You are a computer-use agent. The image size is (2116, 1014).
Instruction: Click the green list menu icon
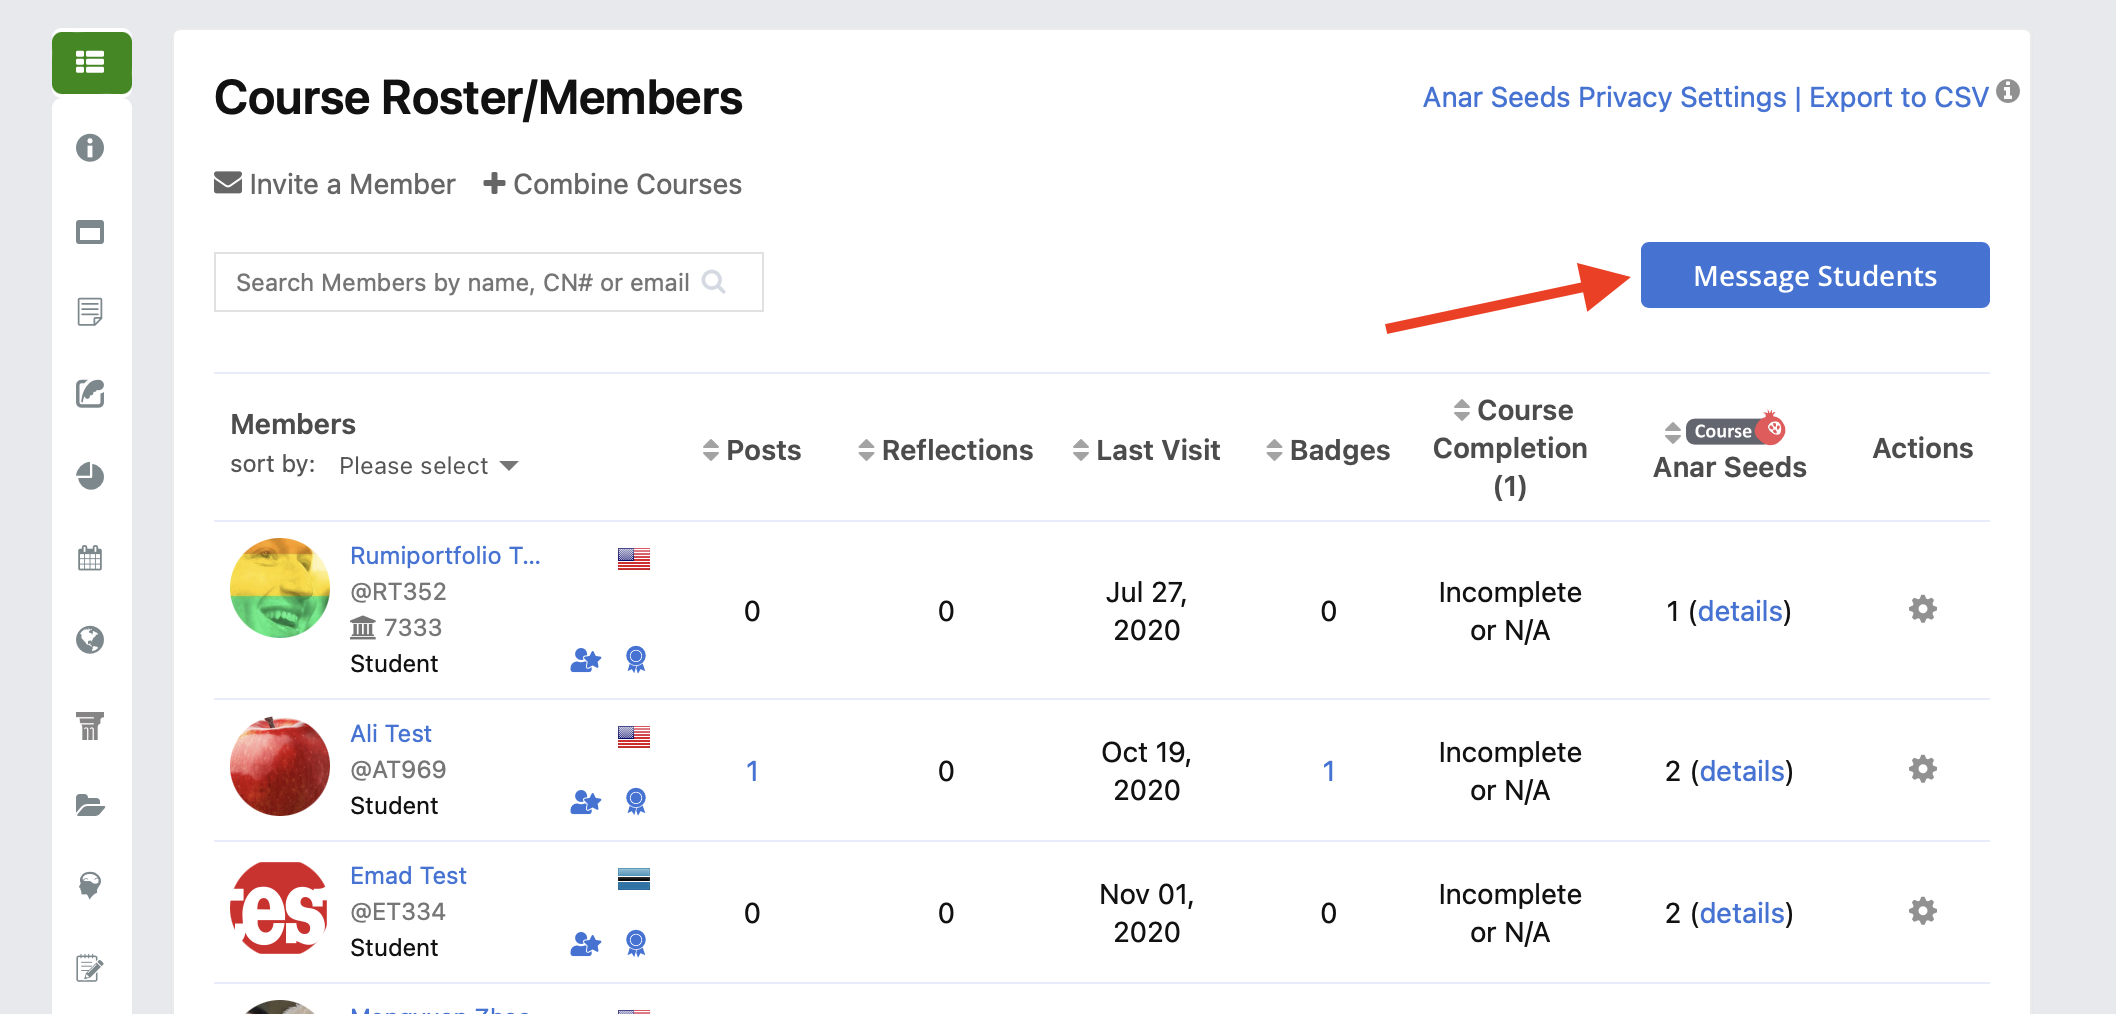pos(91,63)
